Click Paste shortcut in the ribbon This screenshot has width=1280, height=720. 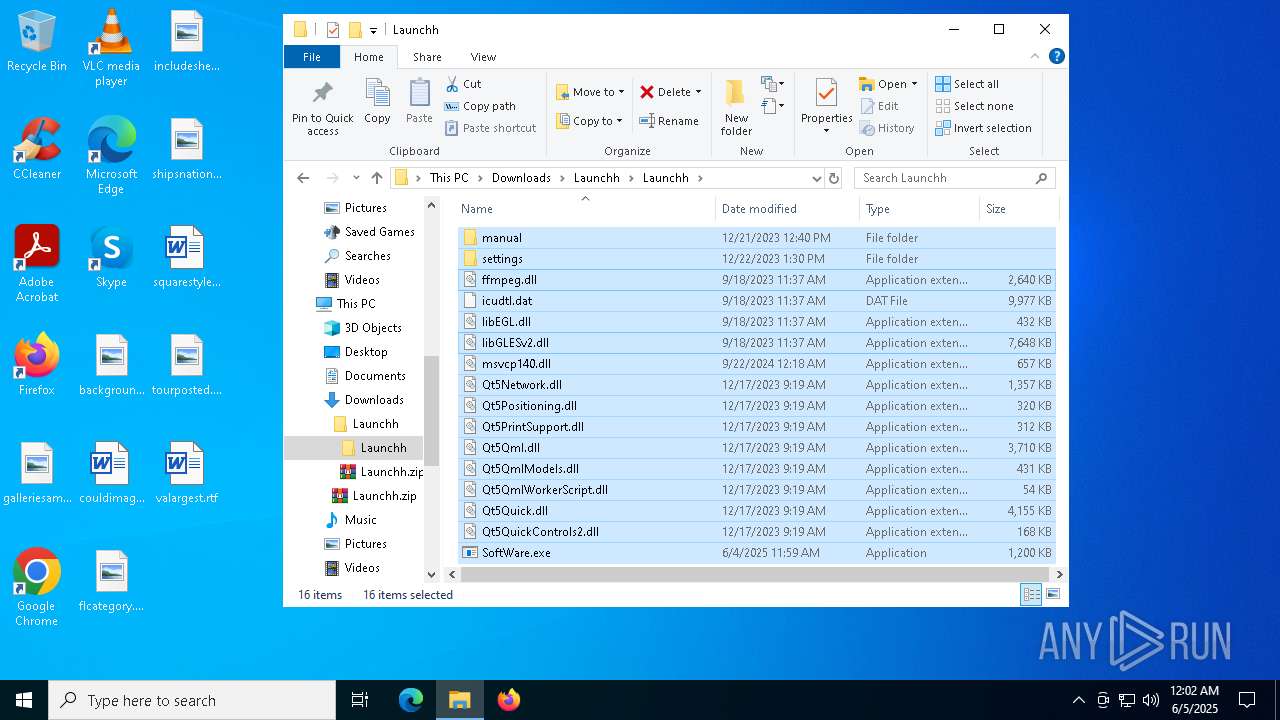490,128
